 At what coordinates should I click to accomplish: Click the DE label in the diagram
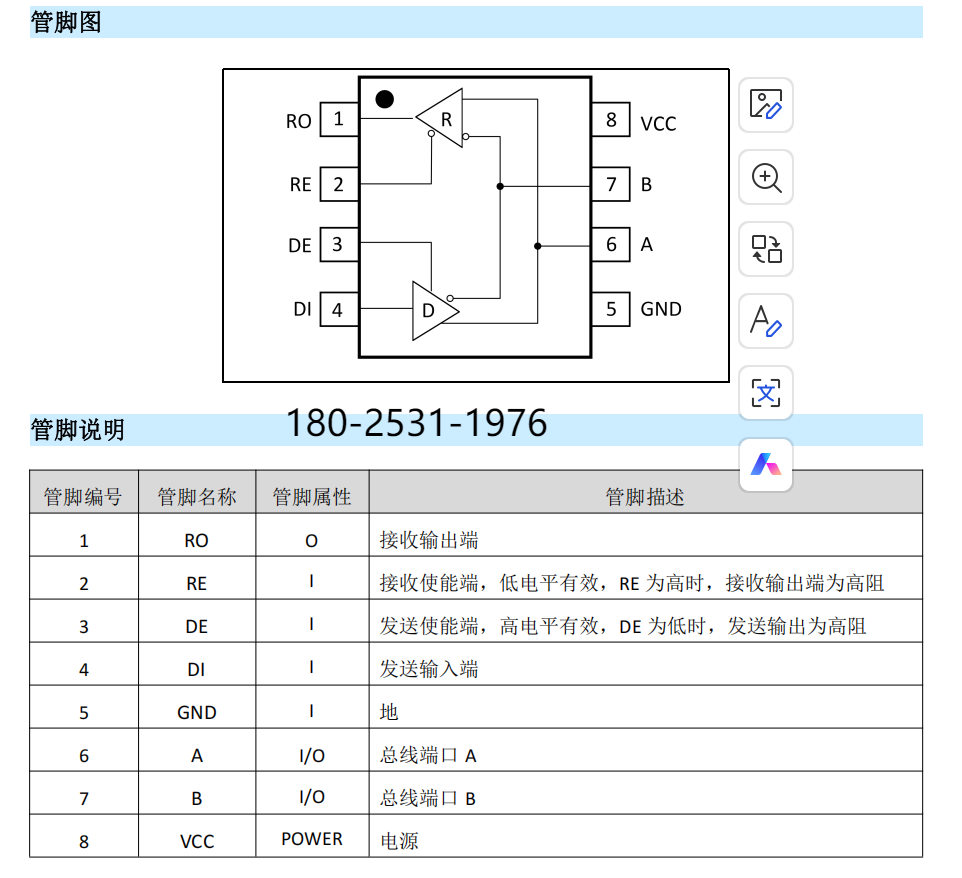[300, 246]
